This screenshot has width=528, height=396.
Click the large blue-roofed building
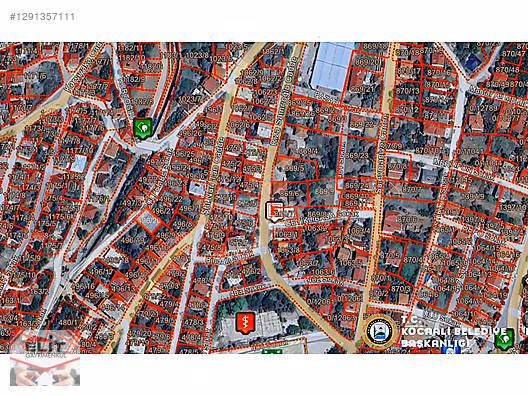click(332, 66)
